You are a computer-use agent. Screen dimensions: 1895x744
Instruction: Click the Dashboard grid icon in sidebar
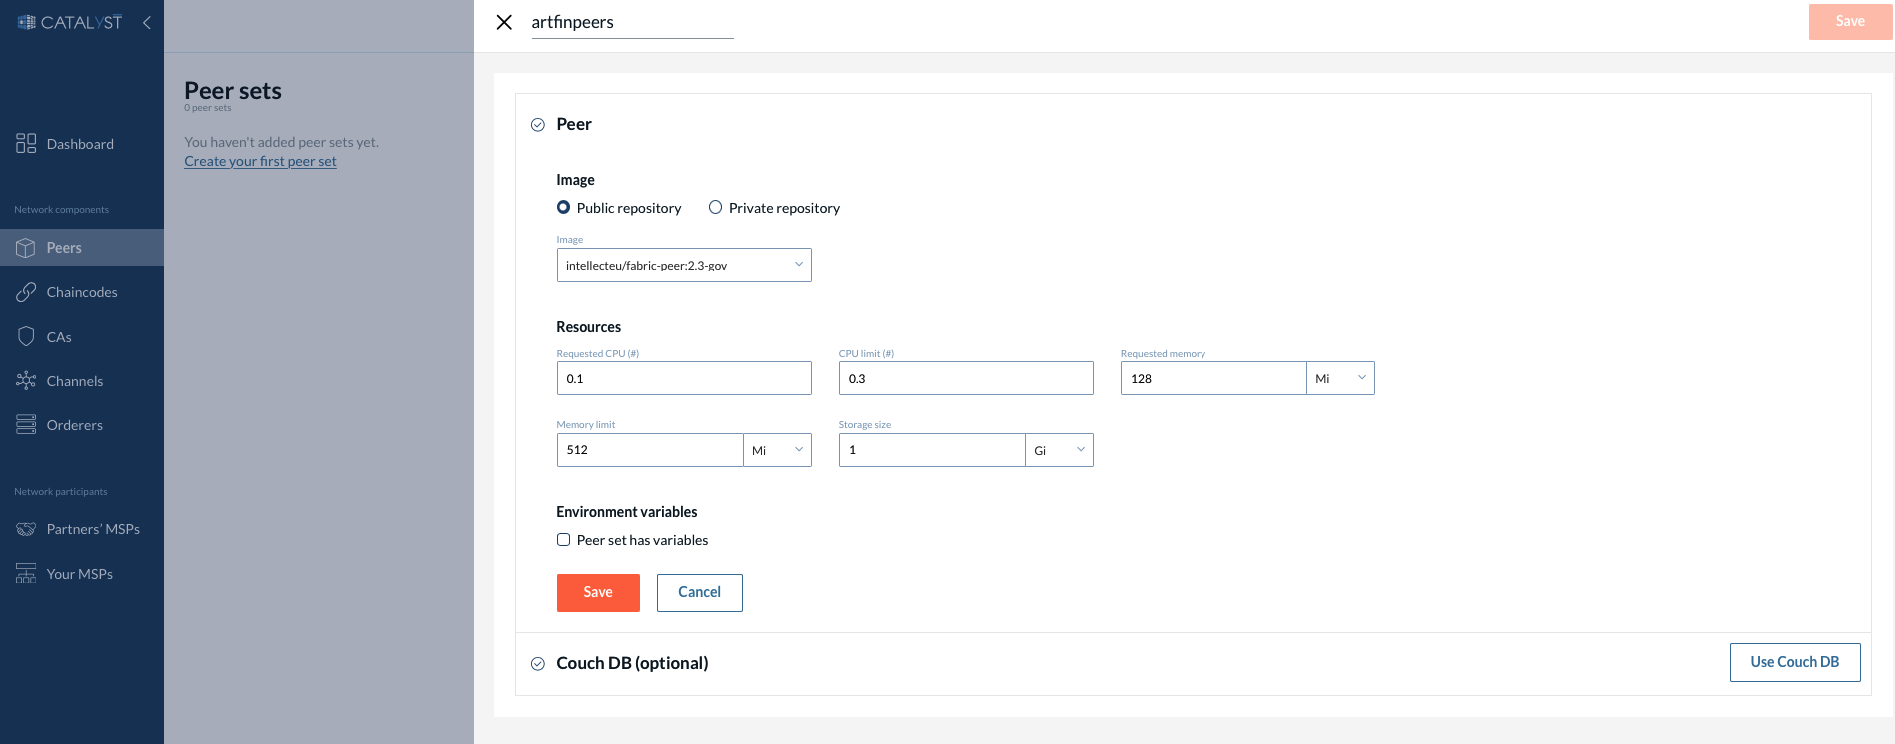[x=26, y=144]
